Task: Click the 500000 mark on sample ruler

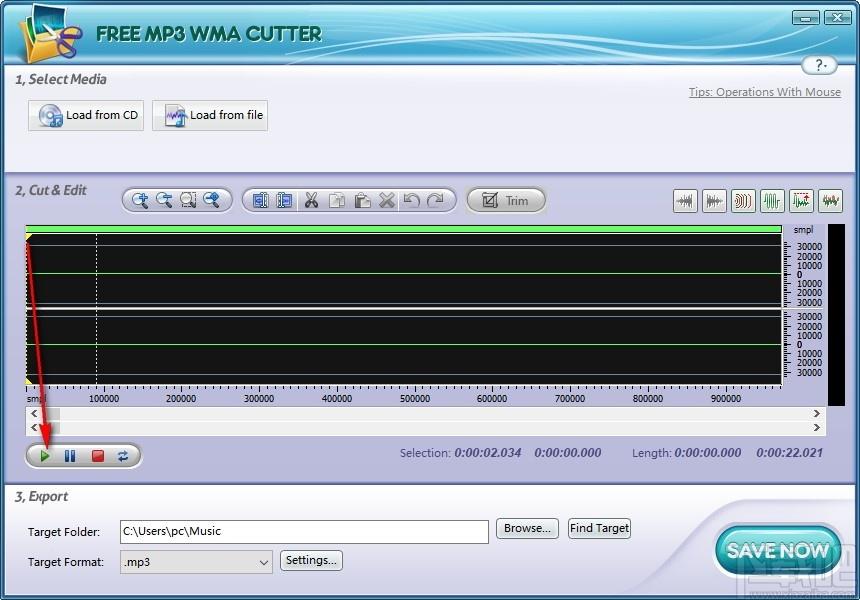Action: tap(415, 399)
